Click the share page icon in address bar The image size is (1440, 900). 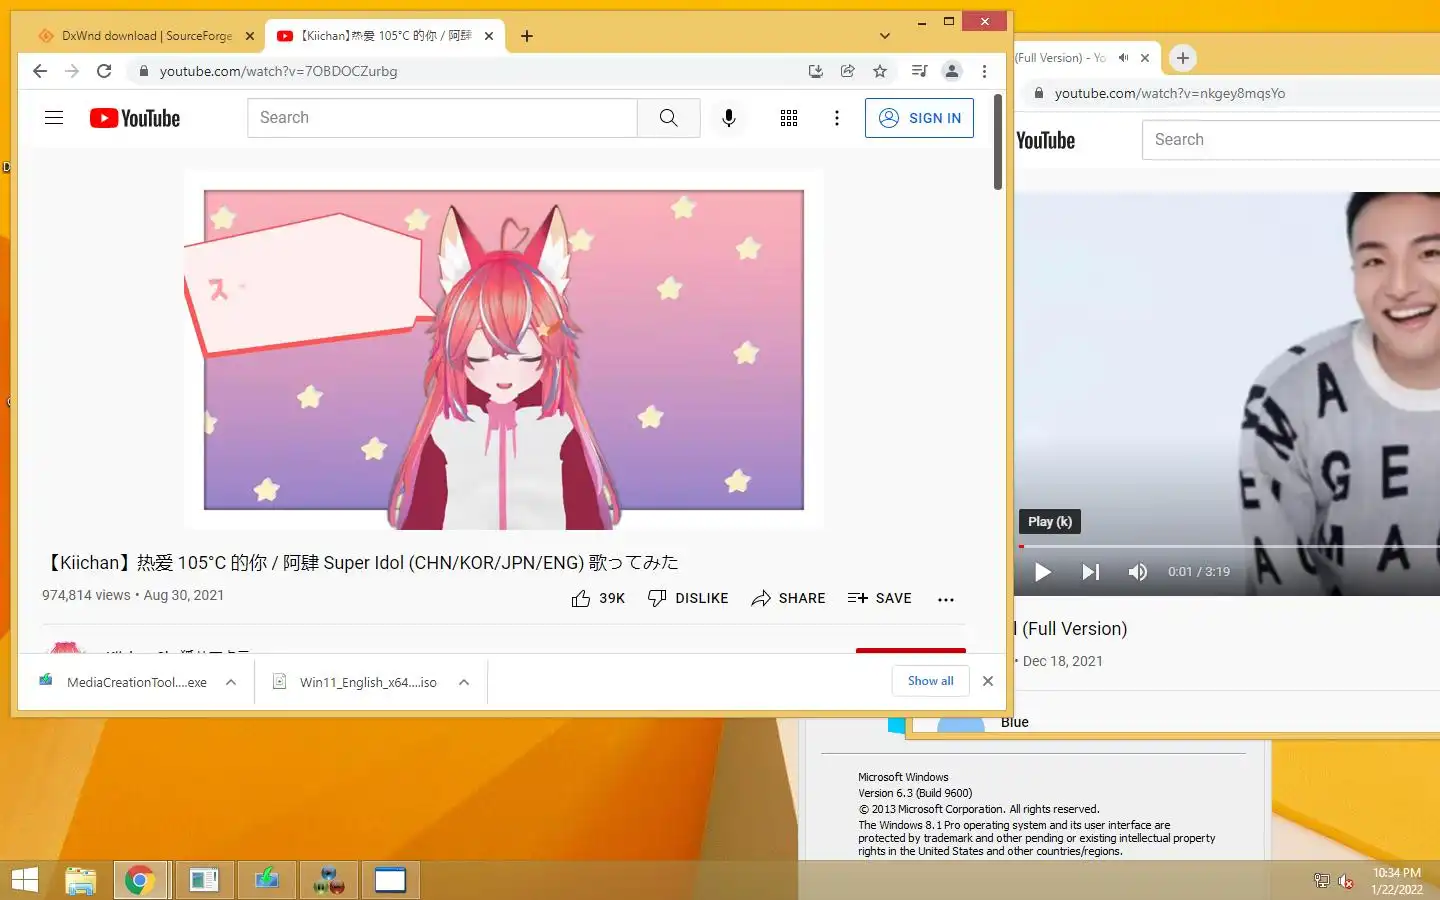848,71
